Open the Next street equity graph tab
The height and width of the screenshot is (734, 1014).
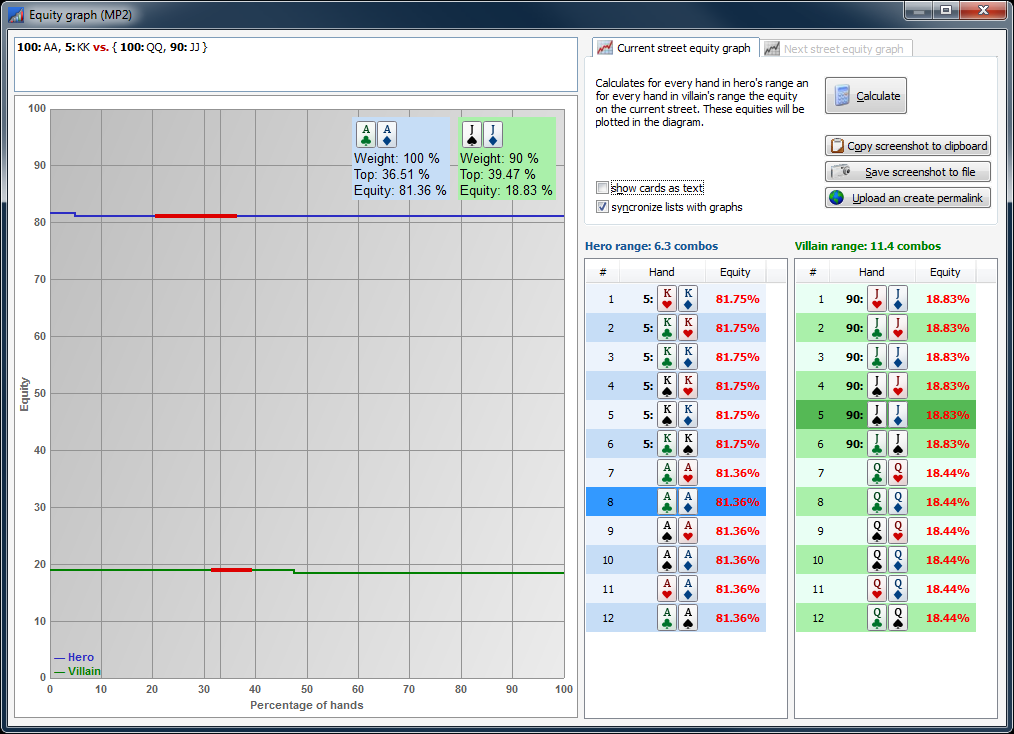[835, 49]
